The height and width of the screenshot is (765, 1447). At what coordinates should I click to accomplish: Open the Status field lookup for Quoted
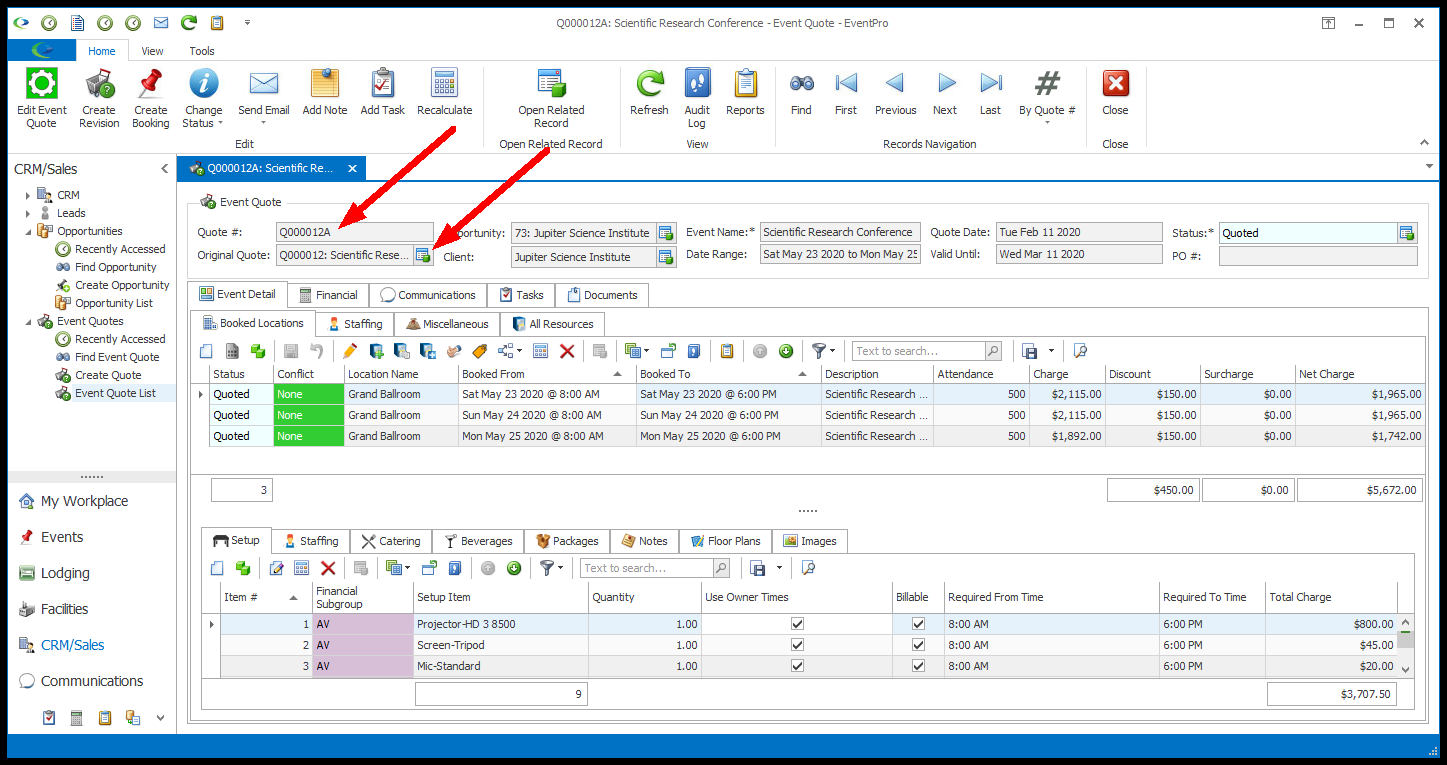tap(1407, 233)
